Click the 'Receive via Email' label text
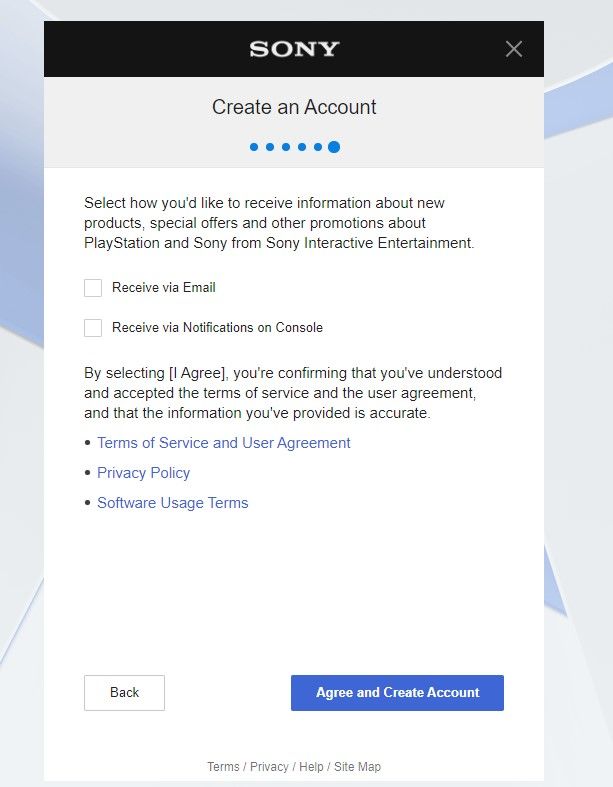The image size is (613, 787). point(164,288)
